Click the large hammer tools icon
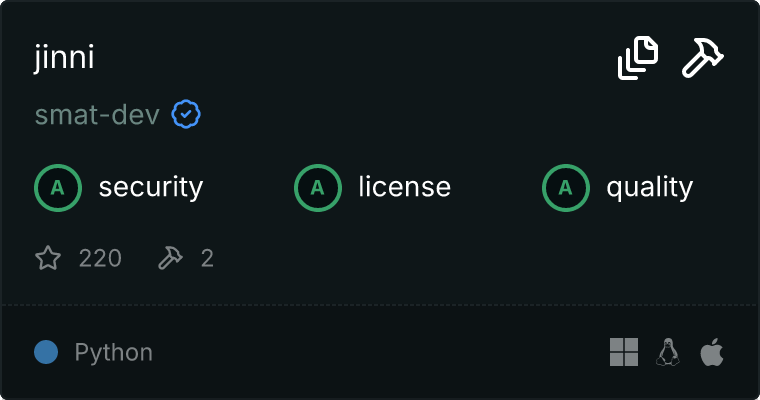The height and width of the screenshot is (400, 760). [703, 58]
